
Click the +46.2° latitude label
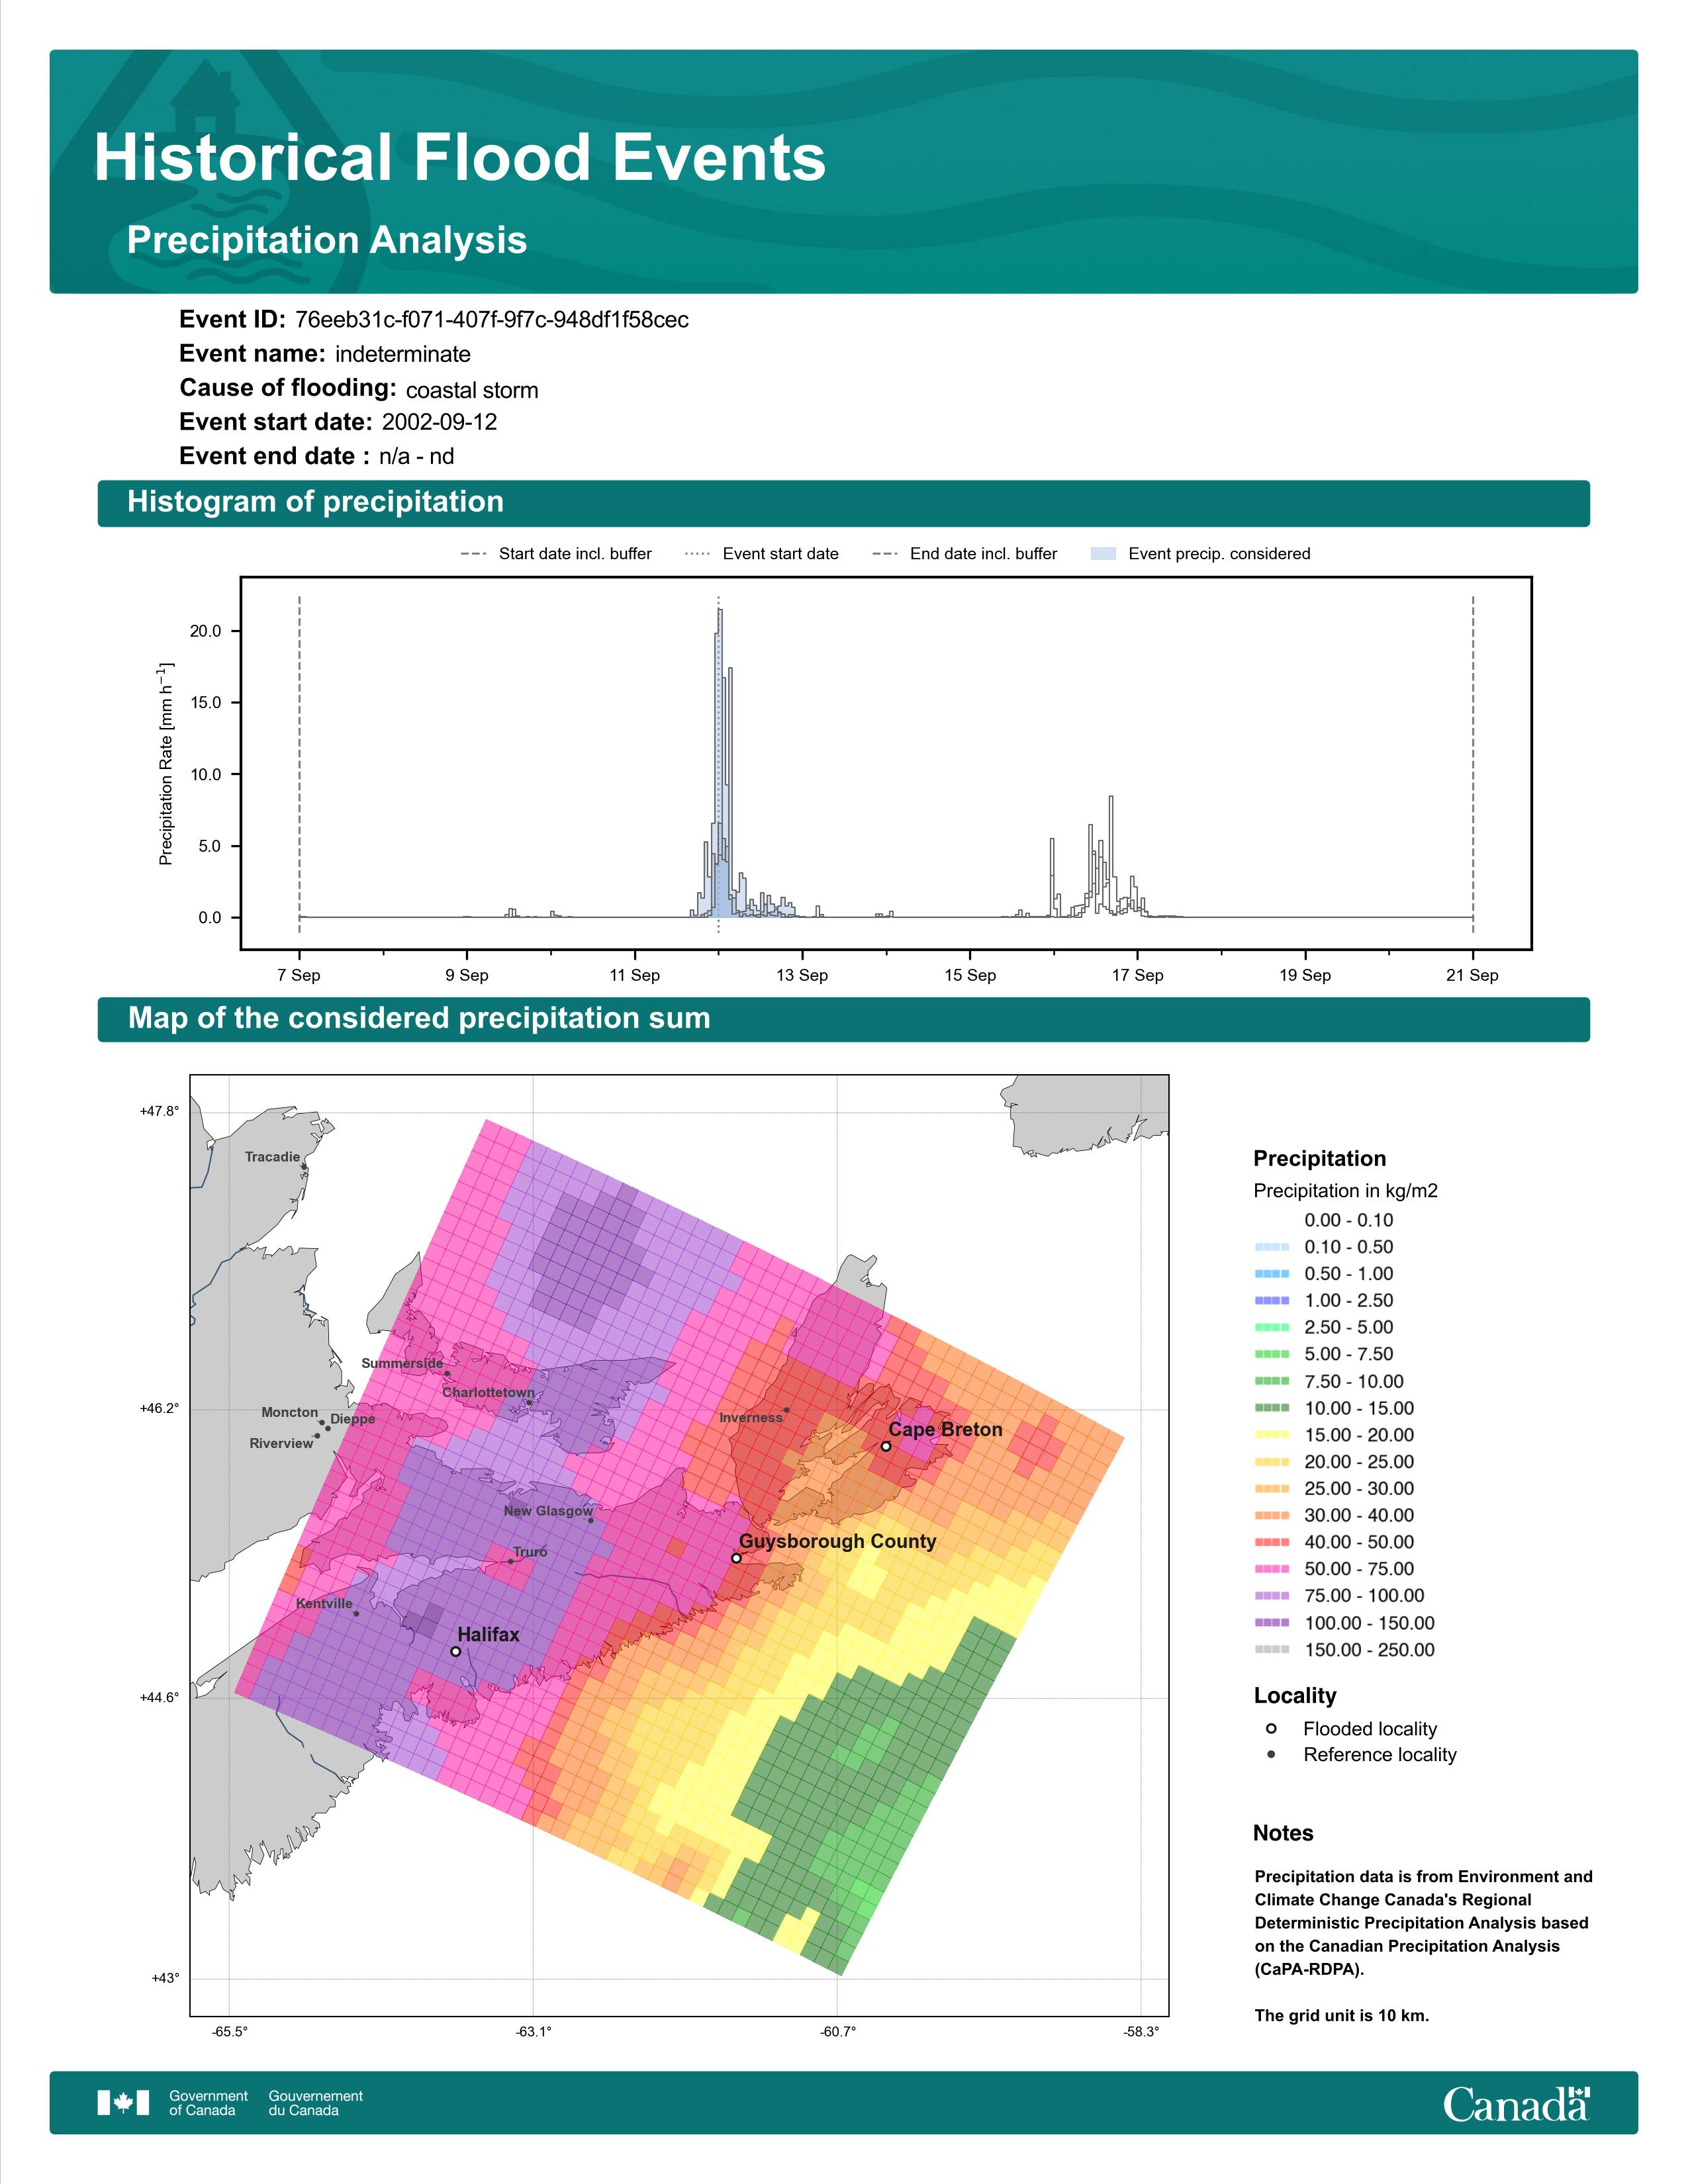[159, 1409]
